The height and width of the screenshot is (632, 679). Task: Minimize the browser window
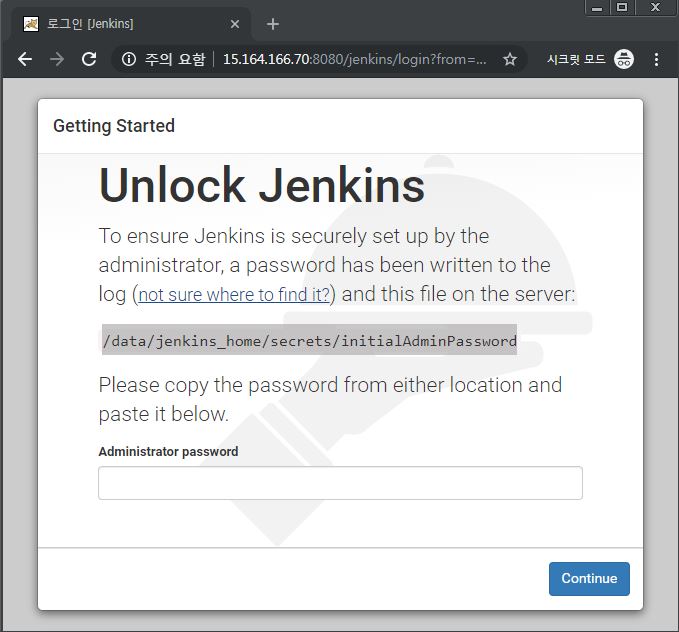tap(597, 7)
